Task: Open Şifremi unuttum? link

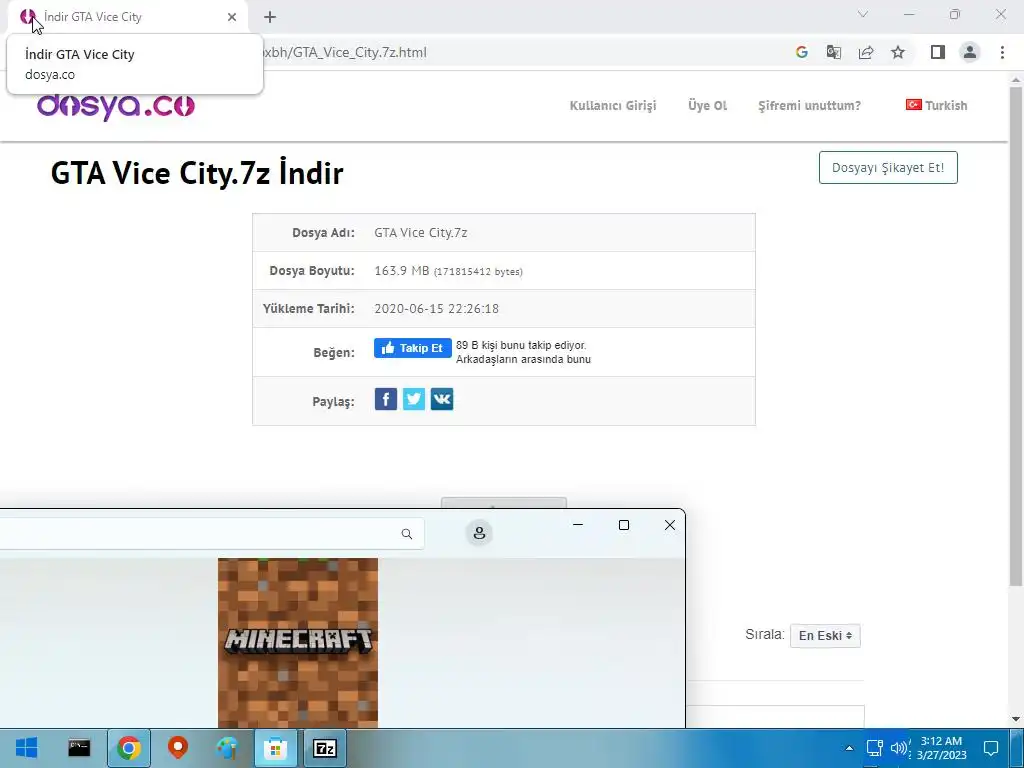Action: coord(809,105)
